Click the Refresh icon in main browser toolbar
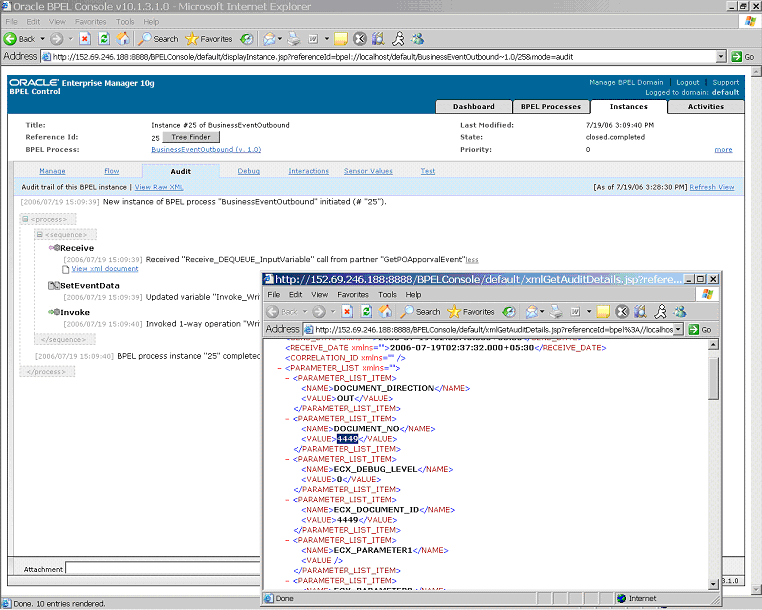 pyautogui.click(x=104, y=39)
